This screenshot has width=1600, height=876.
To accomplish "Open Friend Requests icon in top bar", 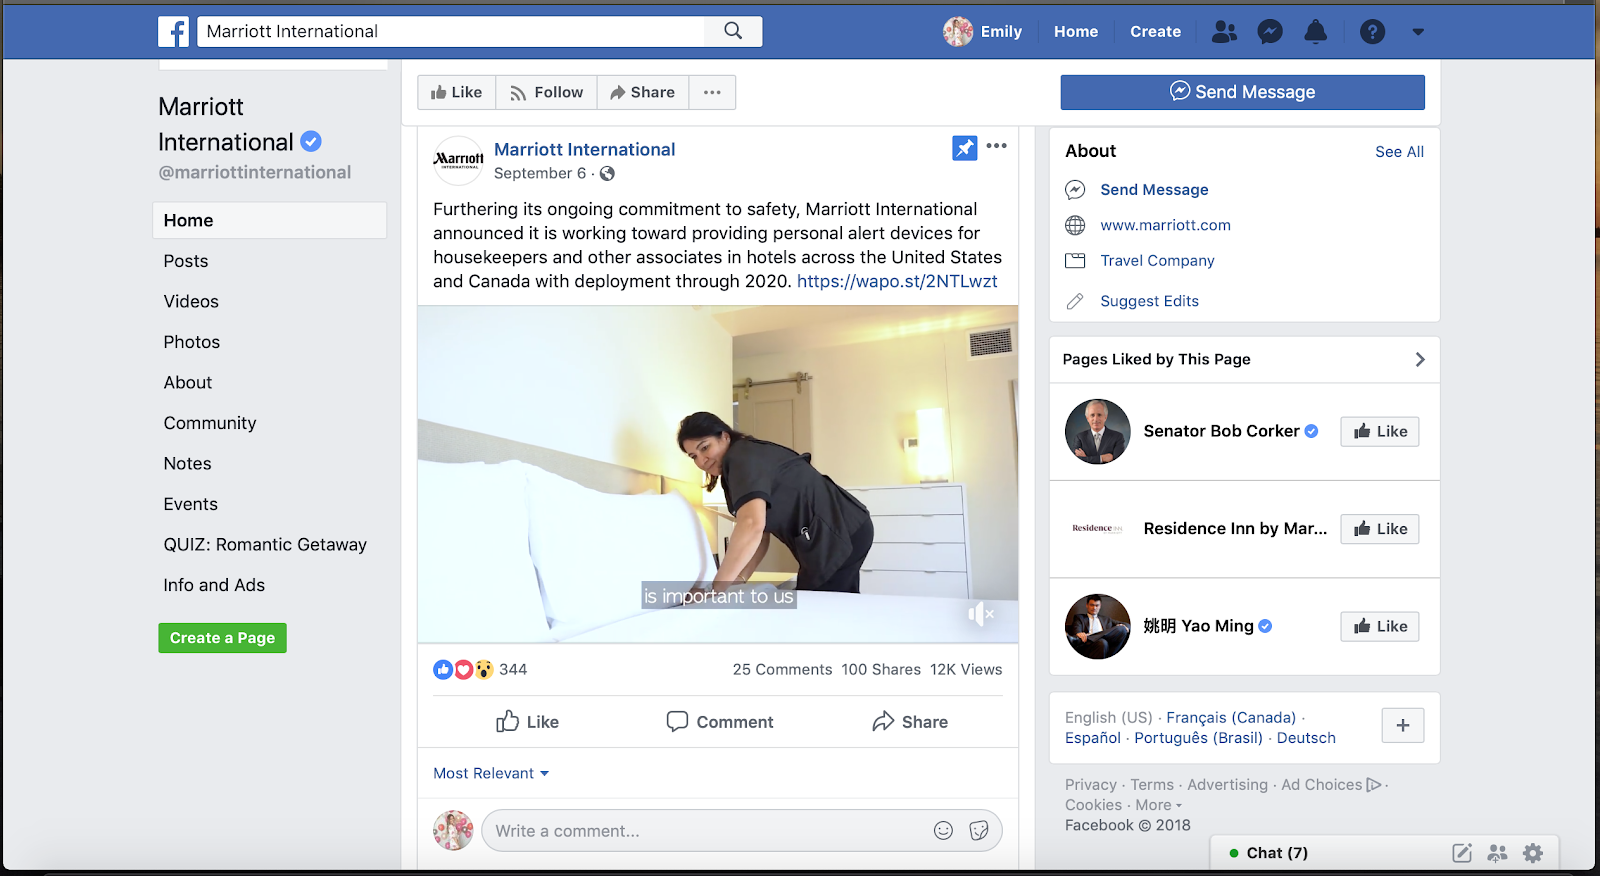I will point(1224,32).
